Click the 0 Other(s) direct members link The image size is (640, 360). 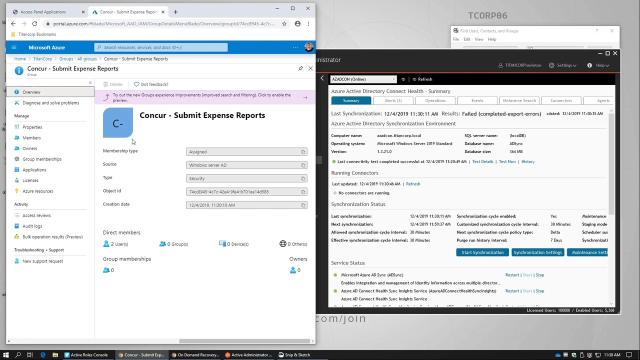pyautogui.click(x=293, y=244)
